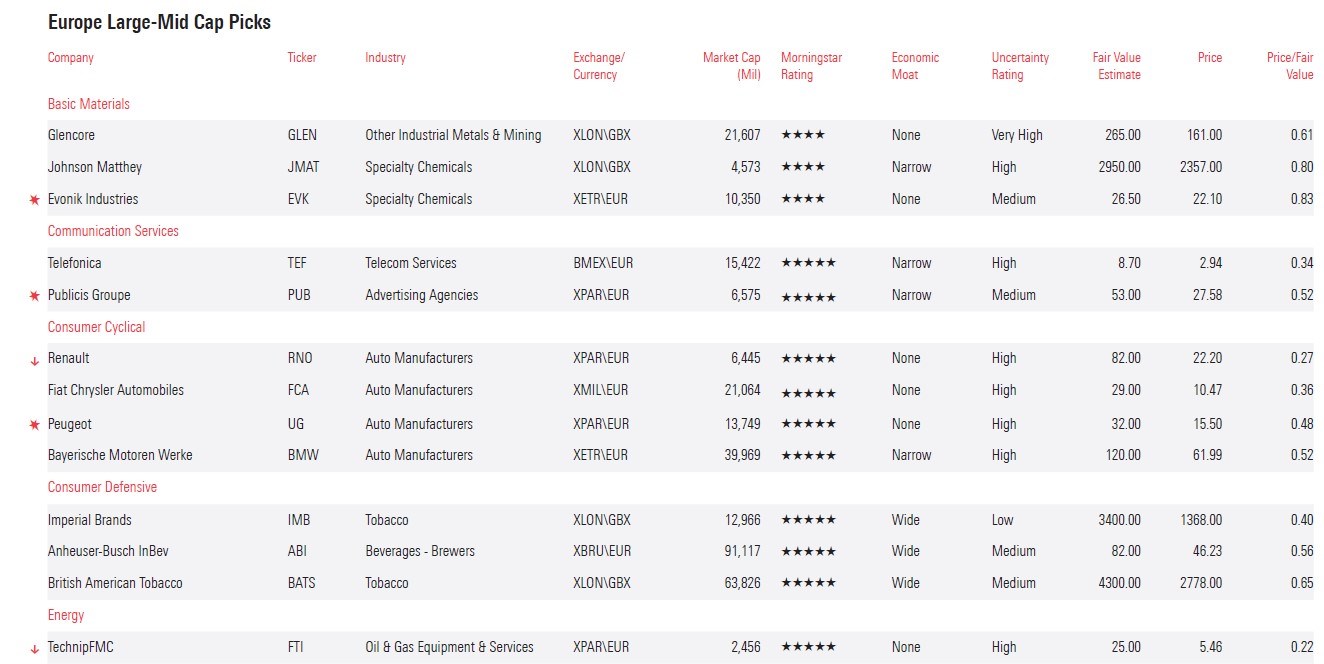
Task: Open the Johnson Matthey company name
Action: [95, 167]
